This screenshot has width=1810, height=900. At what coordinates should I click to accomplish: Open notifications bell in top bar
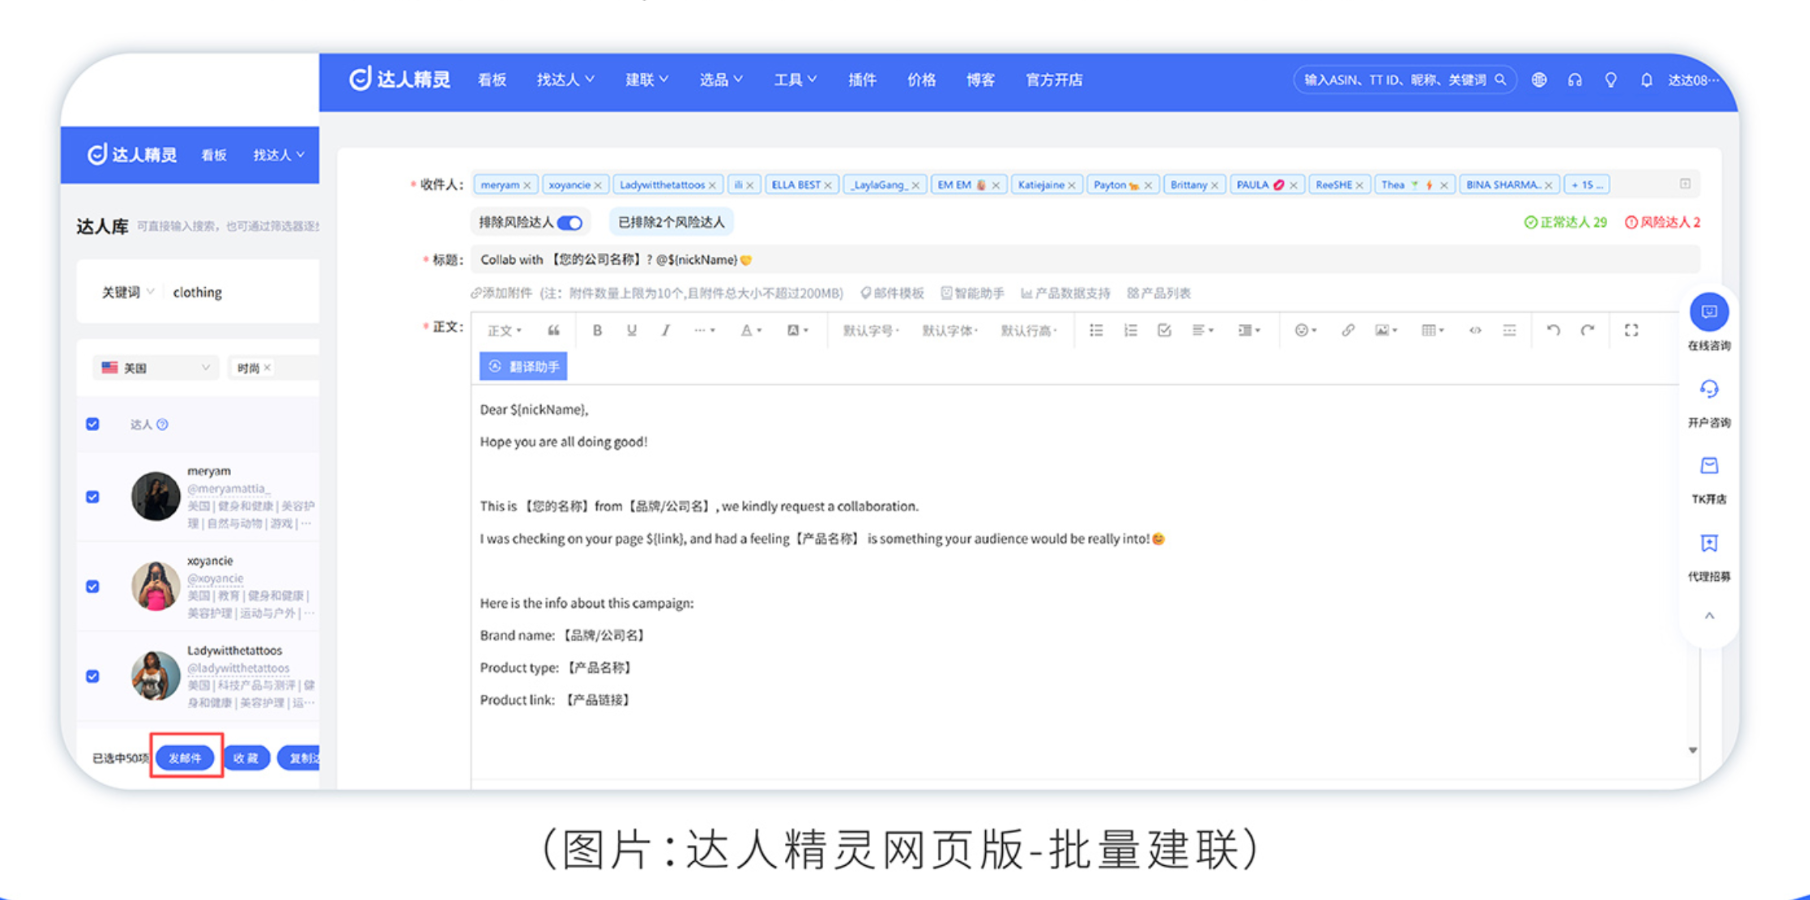pyautogui.click(x=1646, y=80)
